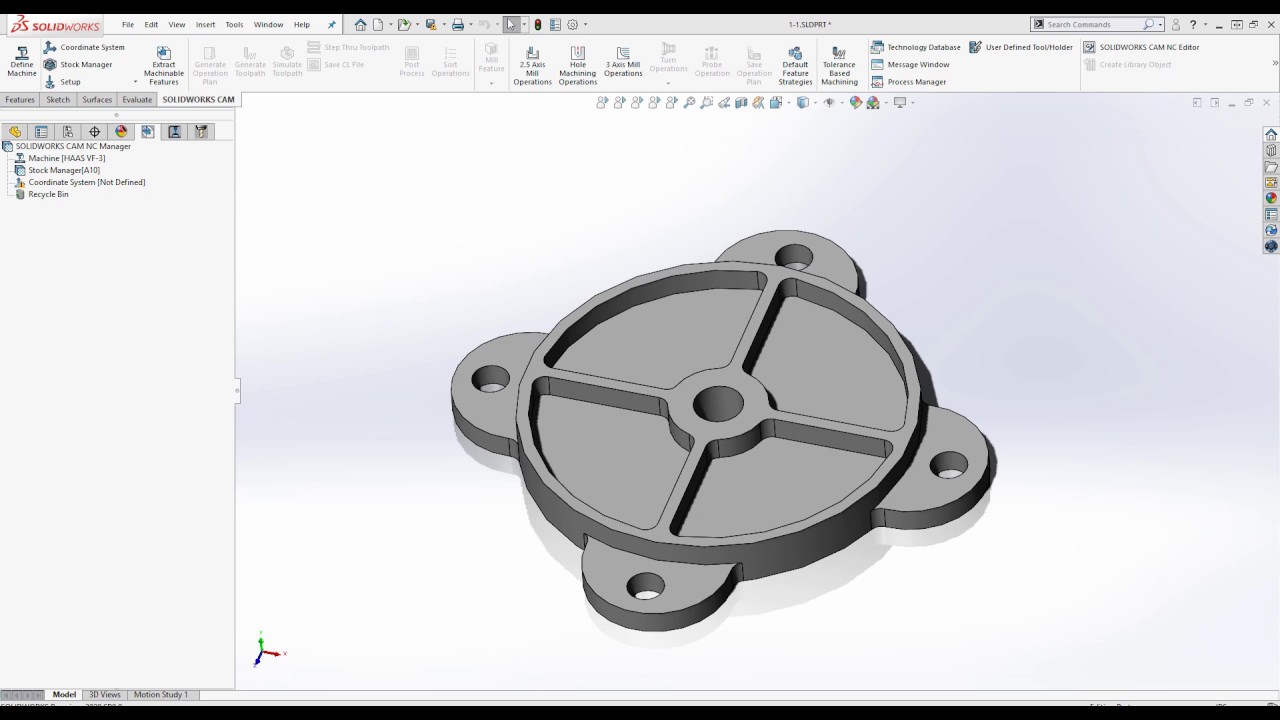Open the Process Manager
This screenshot has width=1280, height=720.
(908, 82)
